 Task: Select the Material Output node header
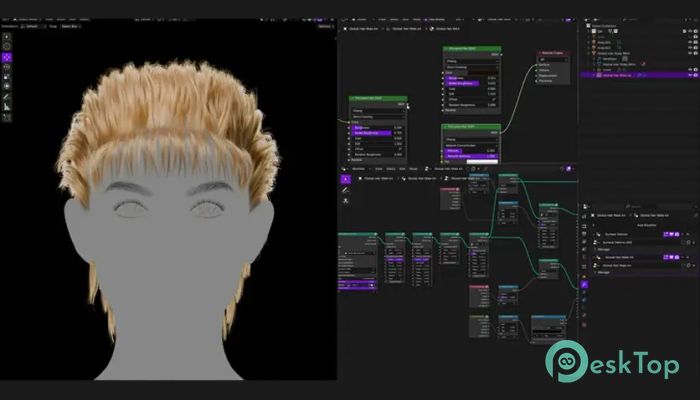point(553,53)
